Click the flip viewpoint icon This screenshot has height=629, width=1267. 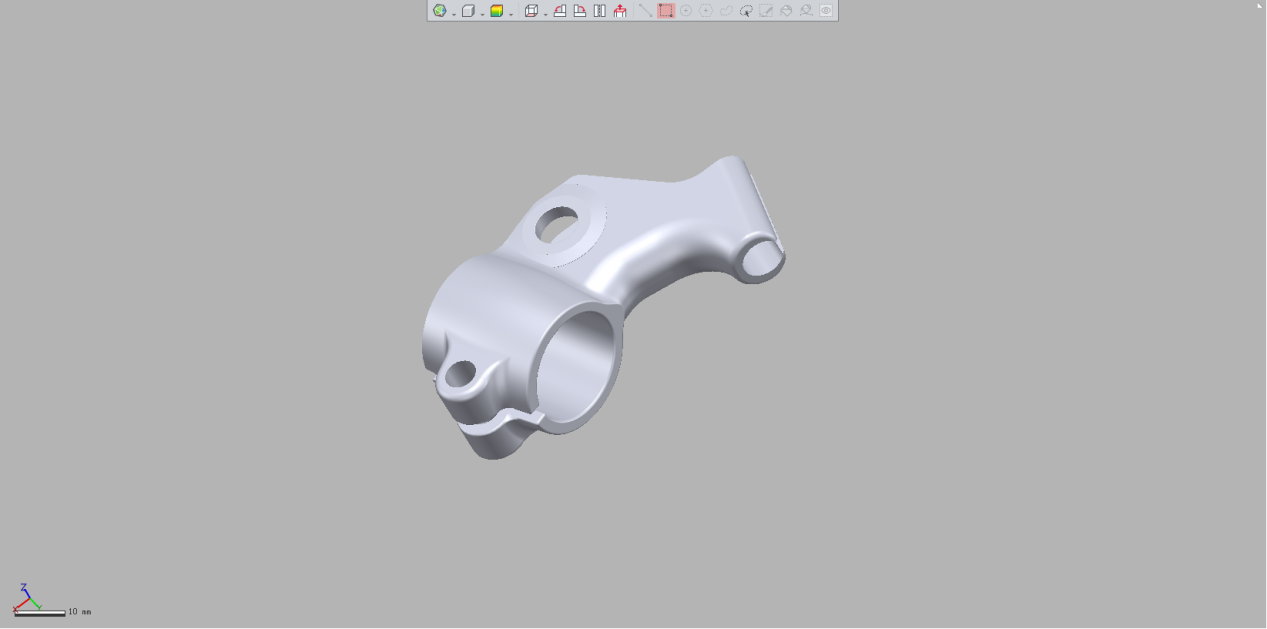coord(600,11)
